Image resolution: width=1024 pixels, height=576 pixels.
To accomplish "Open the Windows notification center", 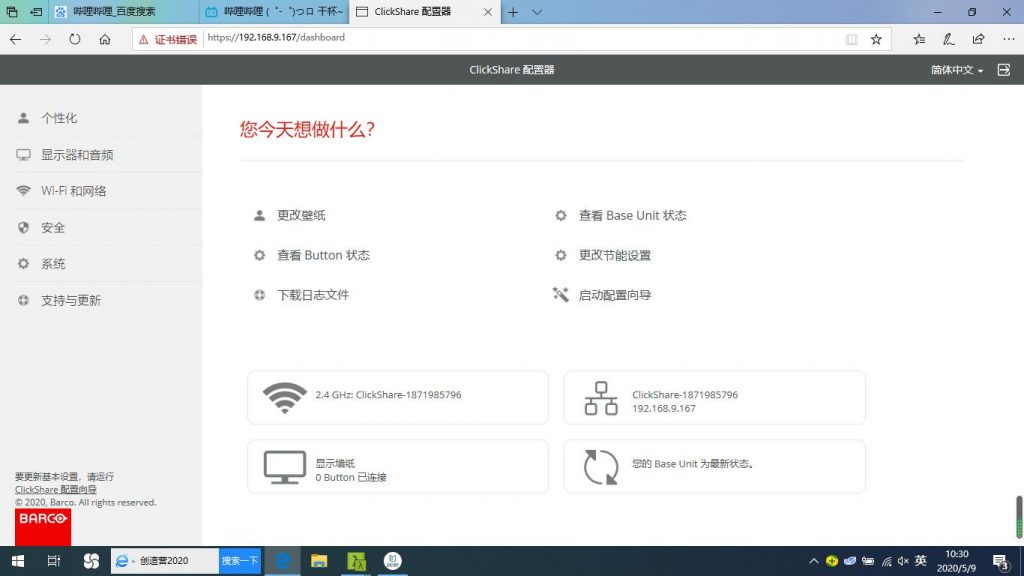I will click(x=1001, y=561).
